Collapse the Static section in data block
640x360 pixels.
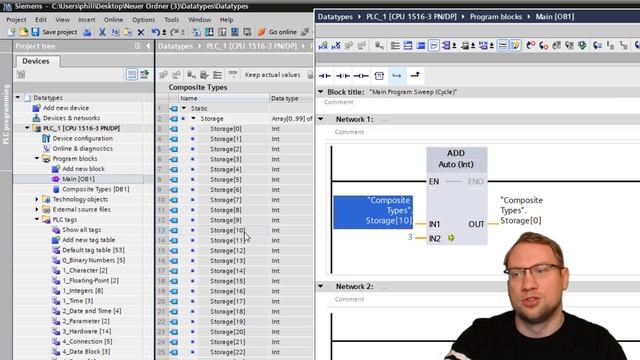[x=184, y=108]
